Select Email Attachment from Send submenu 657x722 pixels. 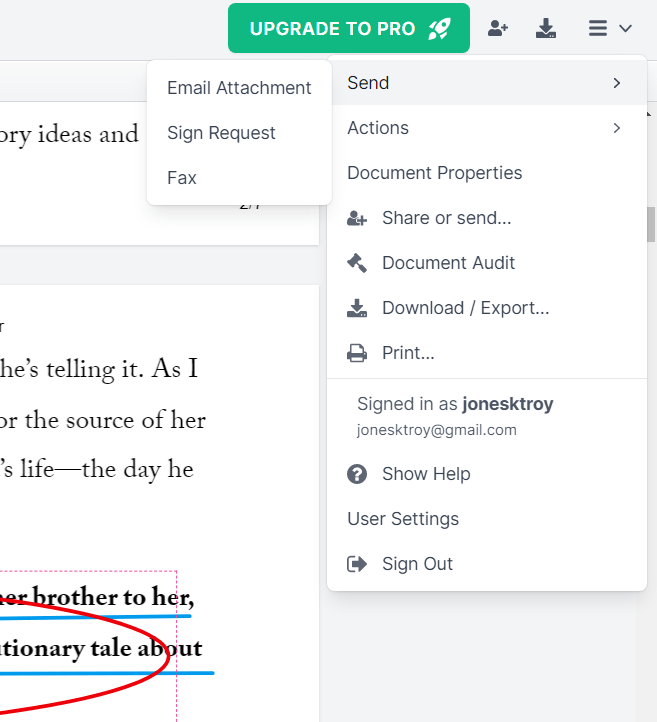(239, 87)
